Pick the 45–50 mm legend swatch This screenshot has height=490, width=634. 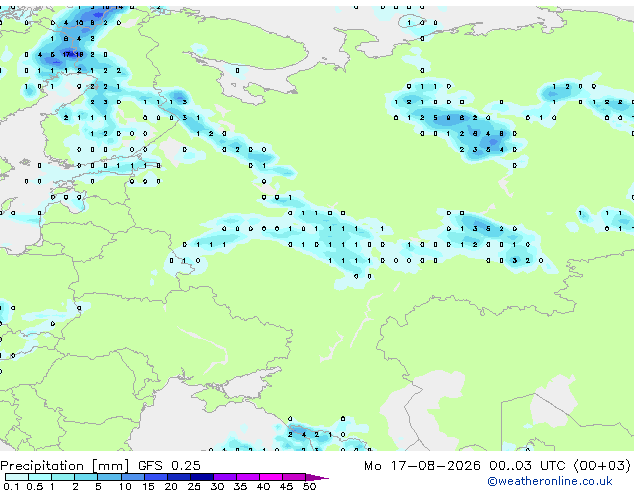[294, 477]
